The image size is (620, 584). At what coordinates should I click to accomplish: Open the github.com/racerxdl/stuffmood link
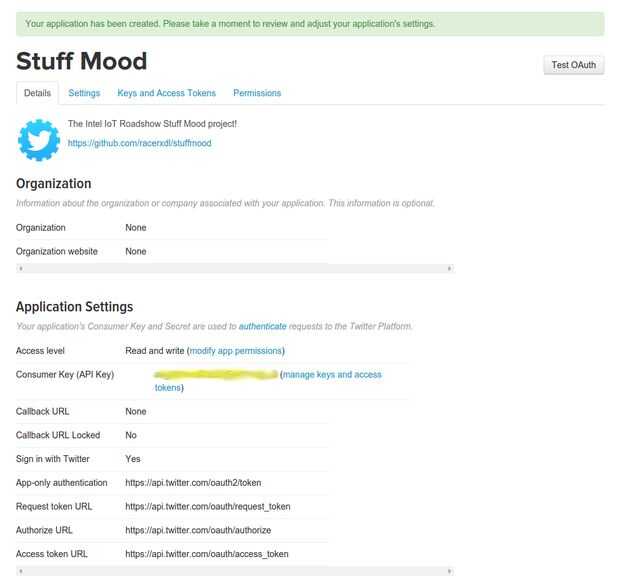(139, 143)
